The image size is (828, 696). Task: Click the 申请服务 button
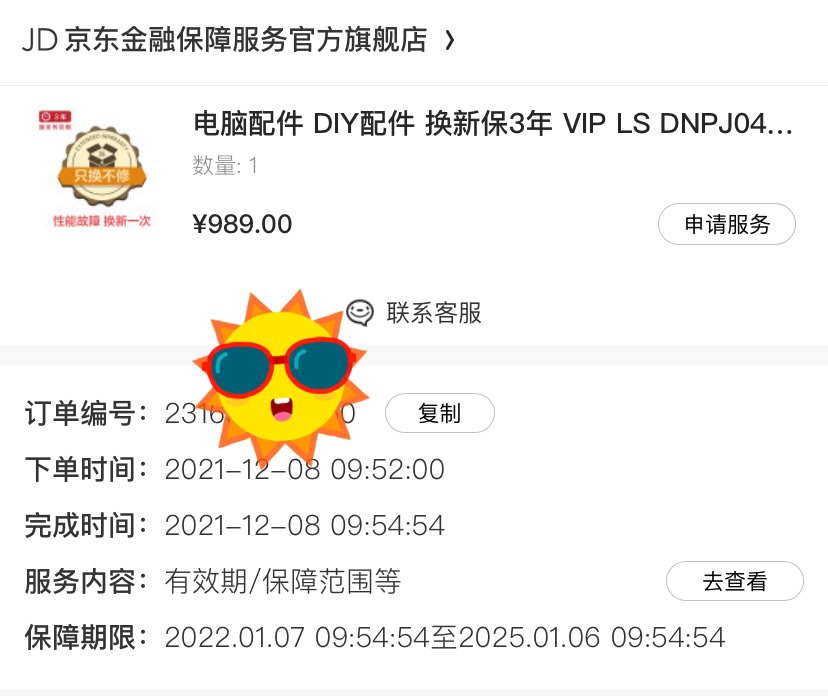[x=727, y=224]
